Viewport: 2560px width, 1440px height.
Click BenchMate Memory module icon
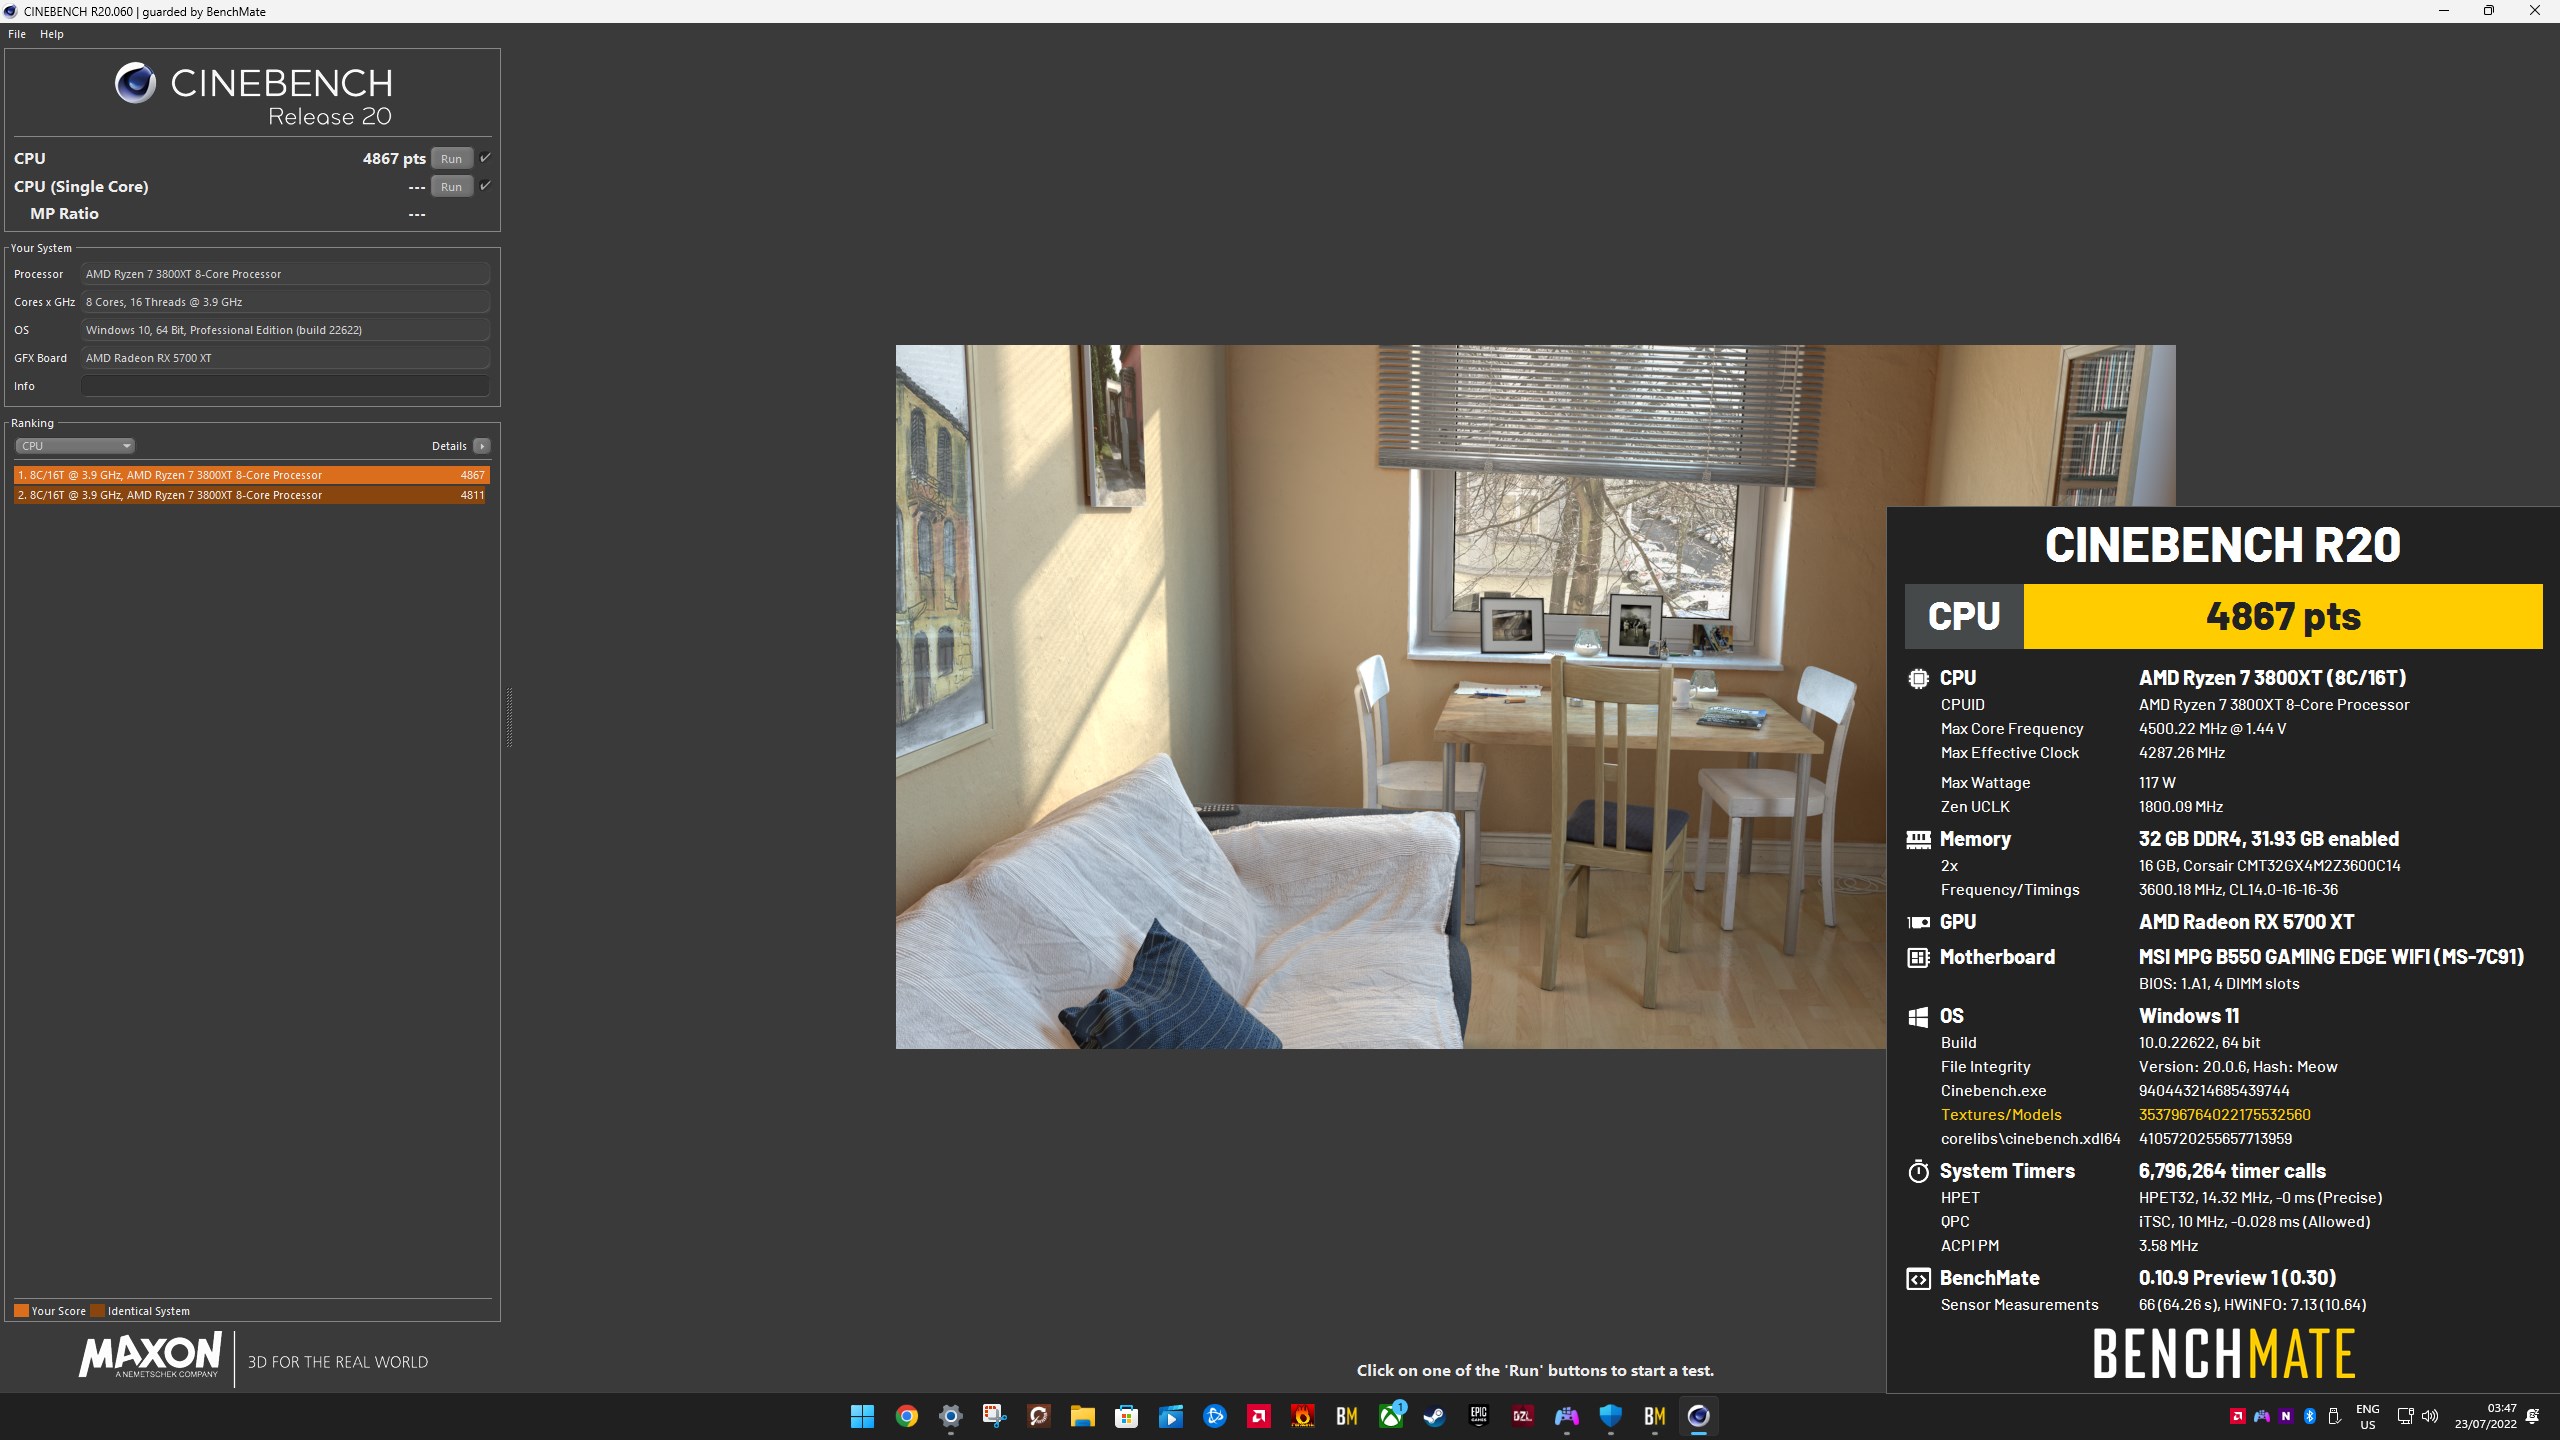pyautogui.click(x=1918, y=840)
